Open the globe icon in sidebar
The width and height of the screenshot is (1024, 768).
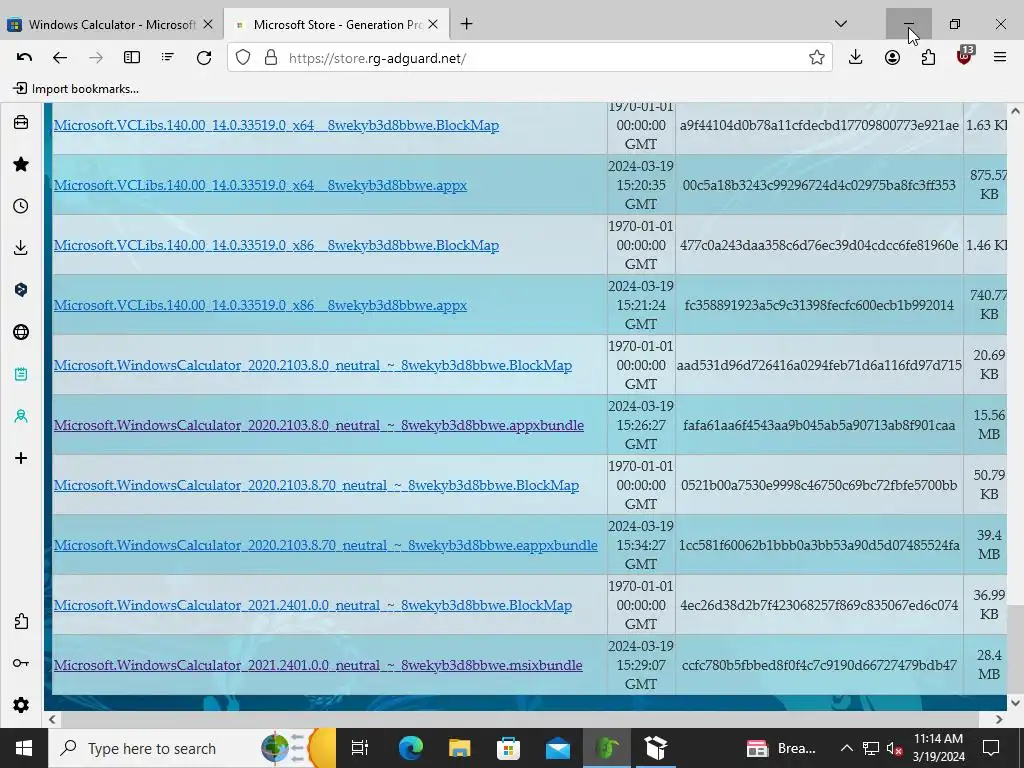(21, 332)
